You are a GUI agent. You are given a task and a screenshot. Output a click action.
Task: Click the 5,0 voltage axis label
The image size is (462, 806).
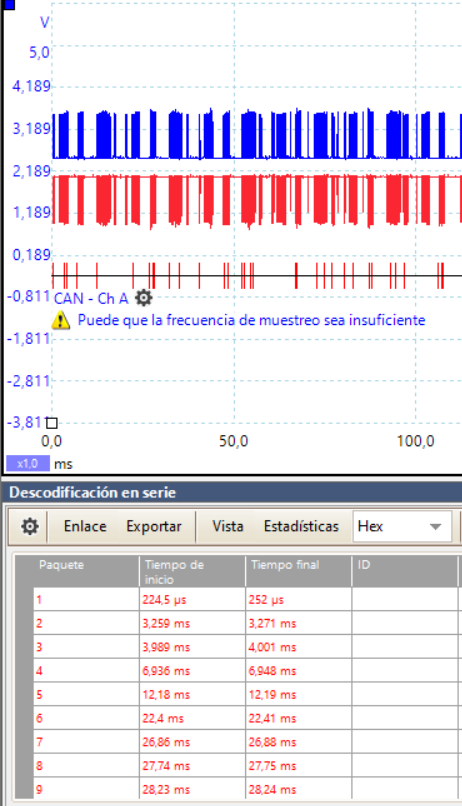[39, 52]
